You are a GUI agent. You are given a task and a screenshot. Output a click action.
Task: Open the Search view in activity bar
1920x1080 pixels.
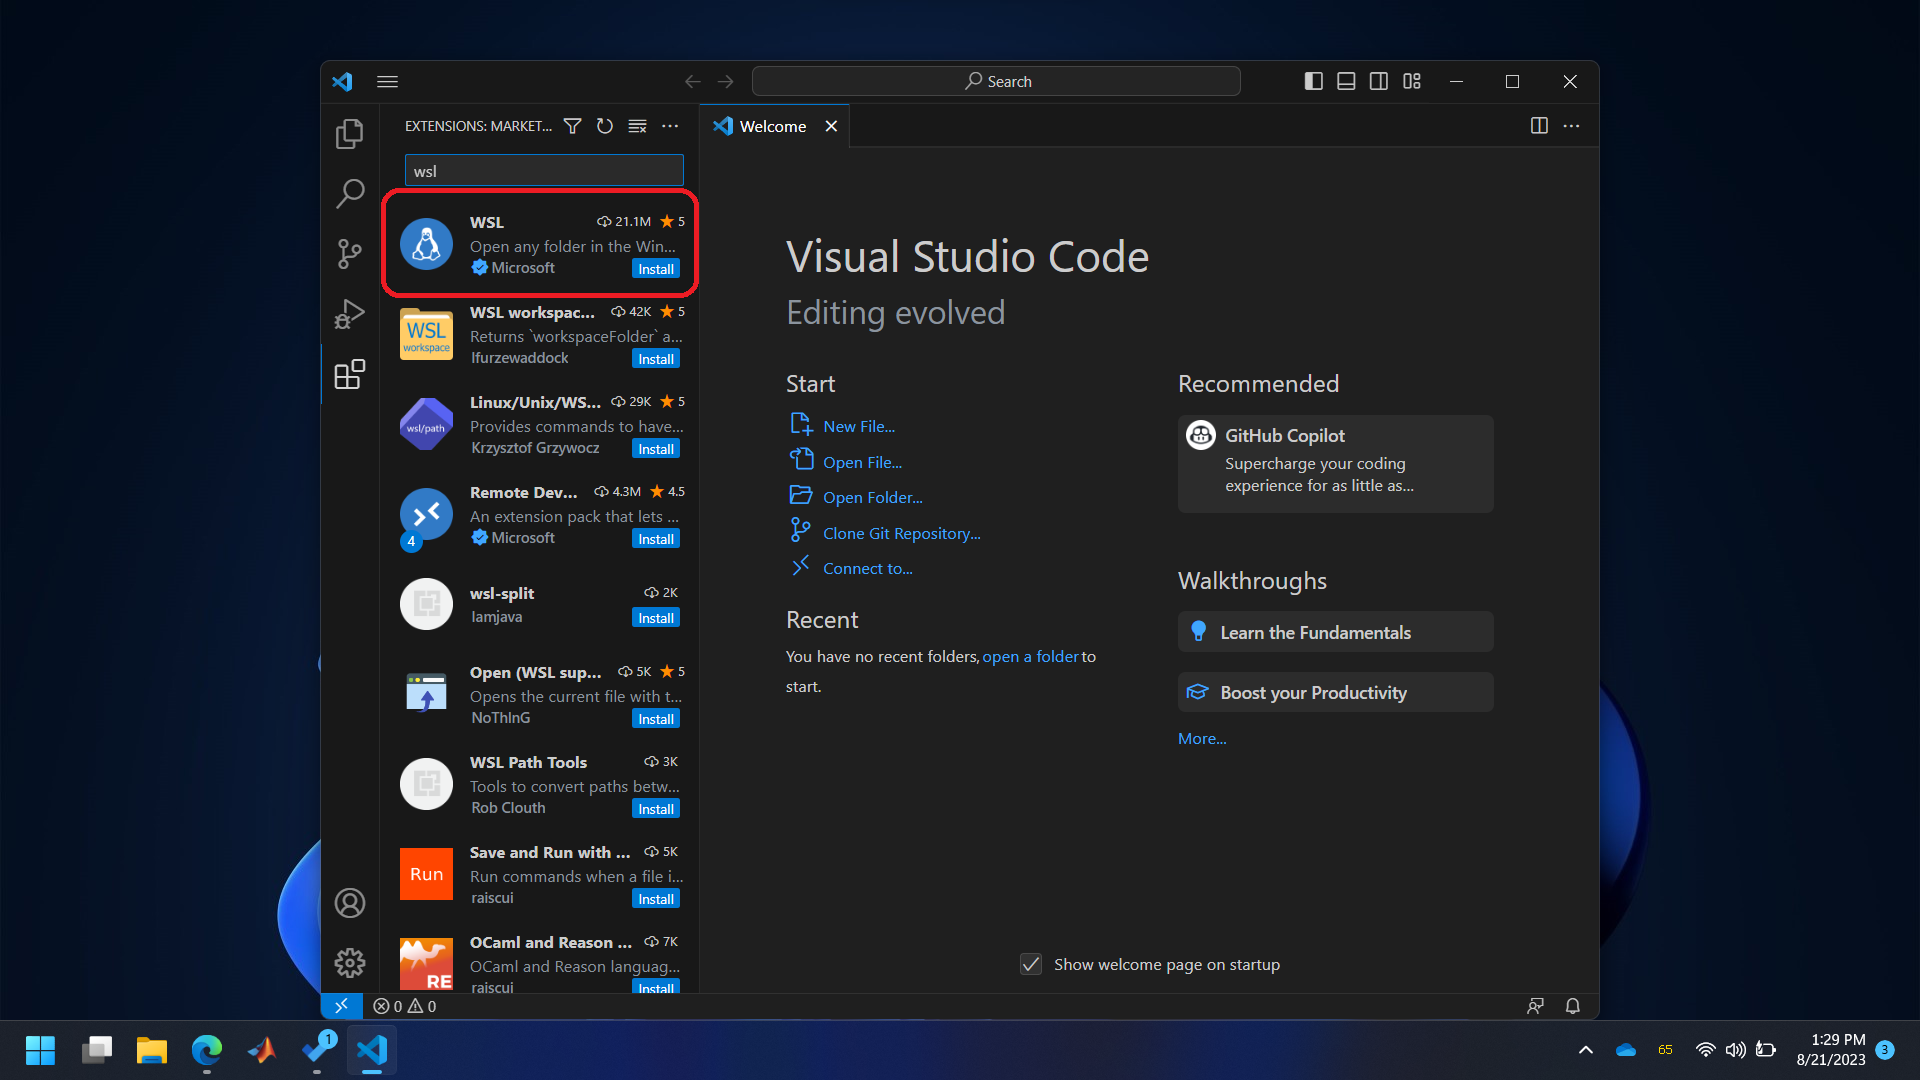(349, 193)
